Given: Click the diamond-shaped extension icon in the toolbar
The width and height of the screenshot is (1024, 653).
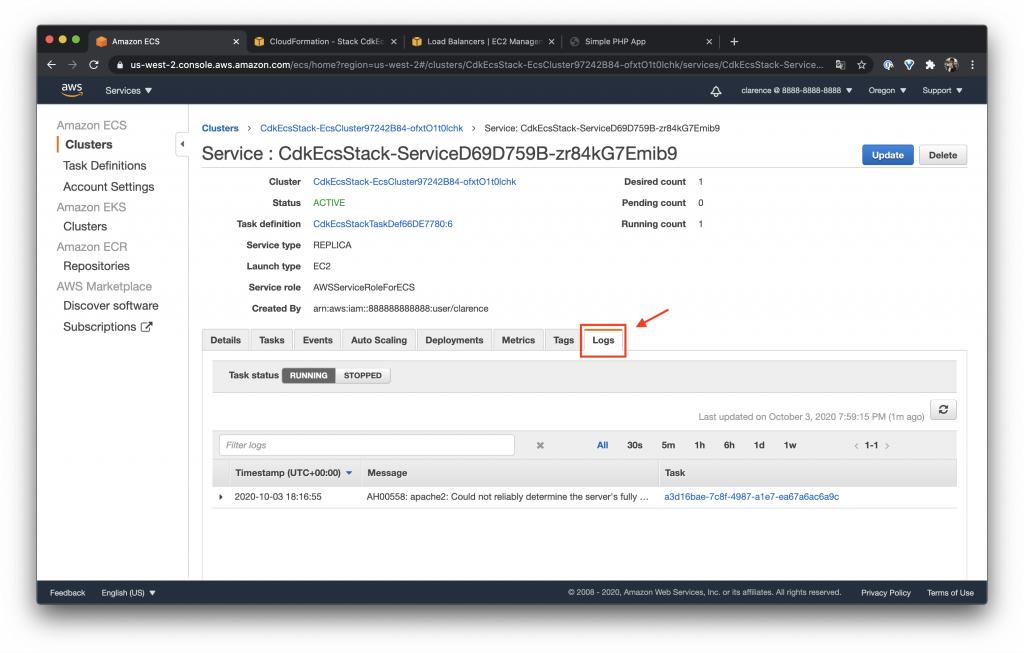Looking at the screenshot, I should tap(909, 65).
